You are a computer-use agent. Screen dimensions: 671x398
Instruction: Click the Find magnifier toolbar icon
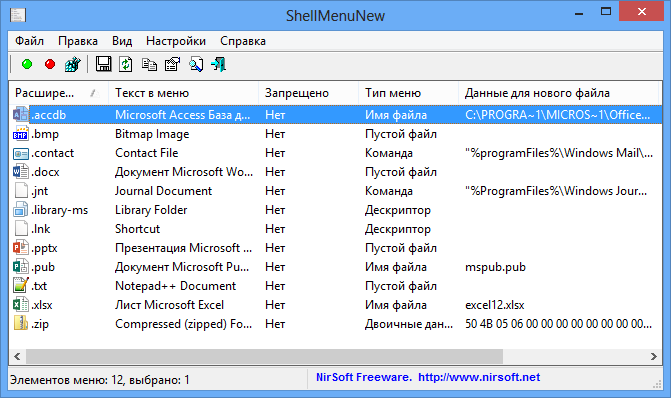coord(196,64)
